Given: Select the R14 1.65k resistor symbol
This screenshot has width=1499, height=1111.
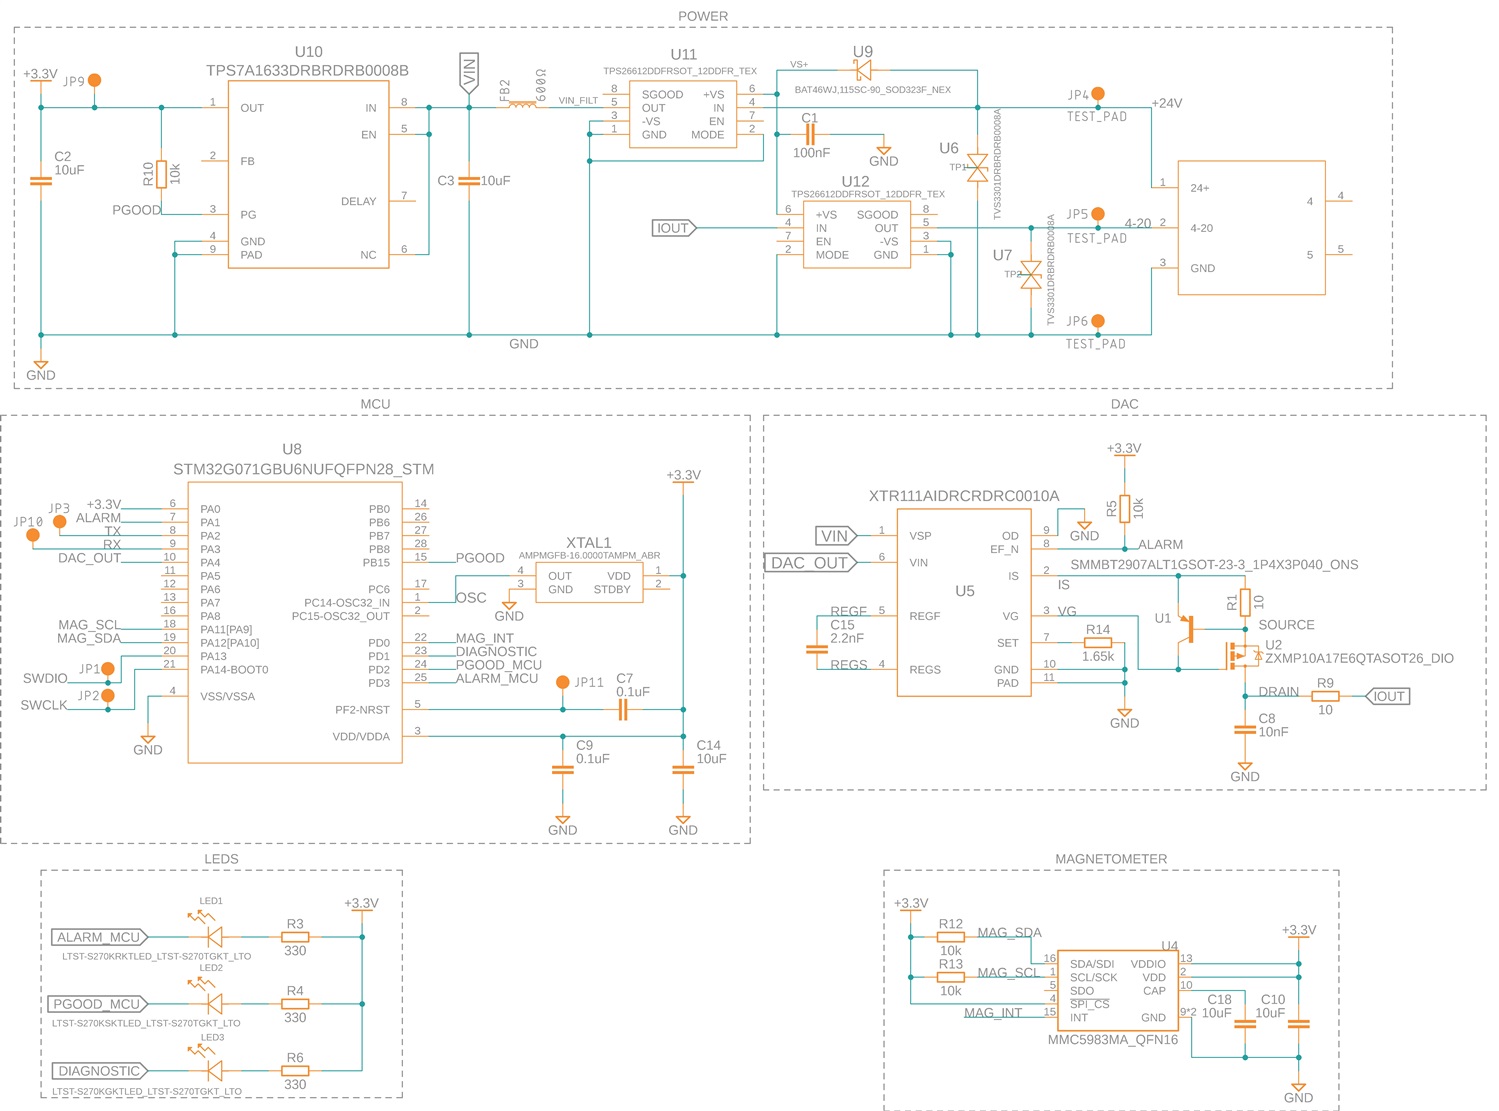Looking at the screenshot, I should [1098, 643].
